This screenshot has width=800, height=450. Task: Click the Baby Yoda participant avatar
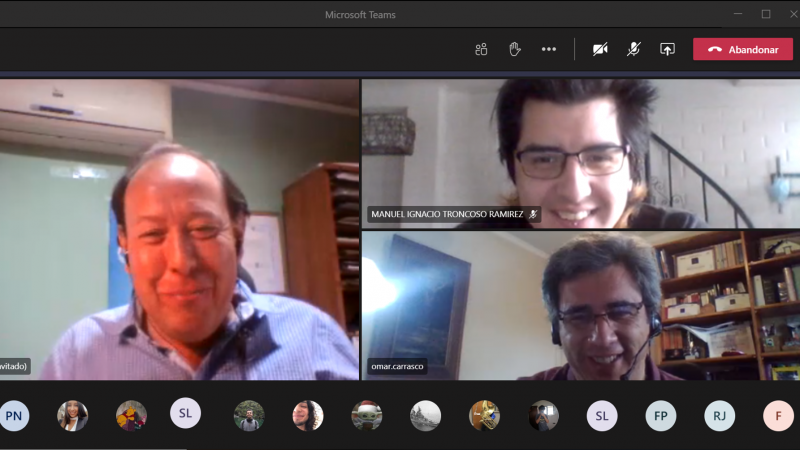pos(367,415)
